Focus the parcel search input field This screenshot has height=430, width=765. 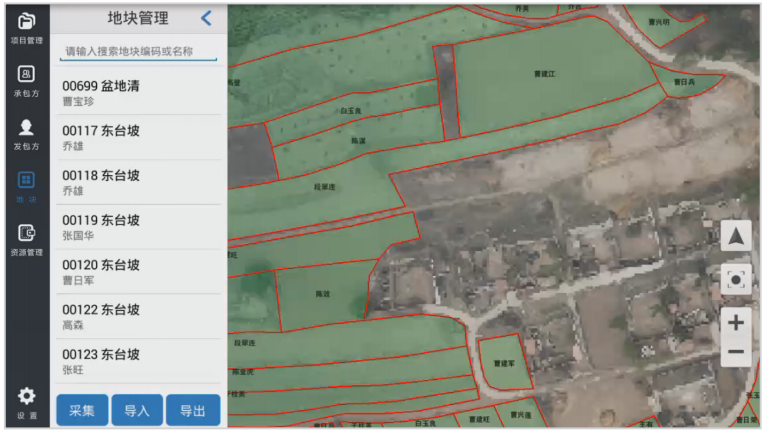point(138,51)
